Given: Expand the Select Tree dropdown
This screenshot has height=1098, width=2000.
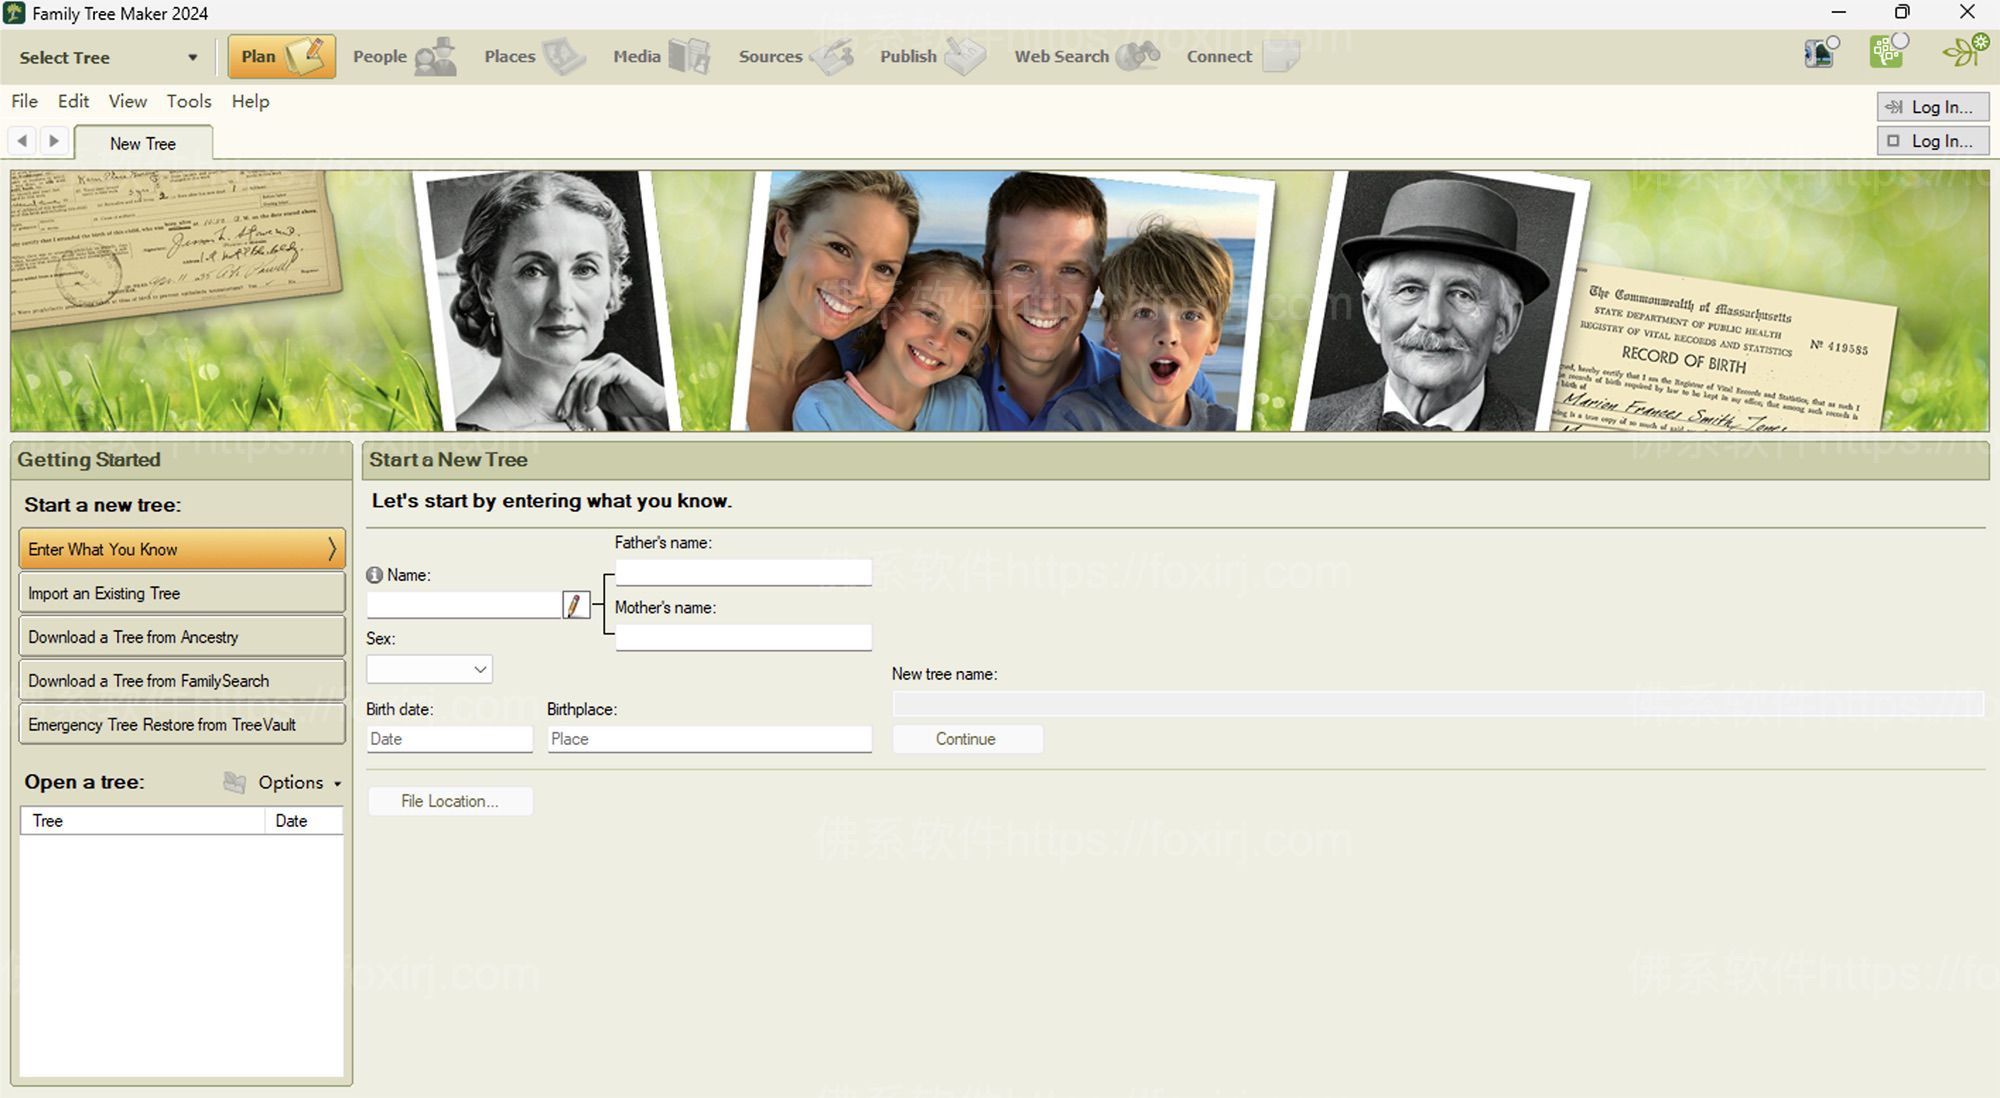Looking at the screenshot, I should coord(192,56).
